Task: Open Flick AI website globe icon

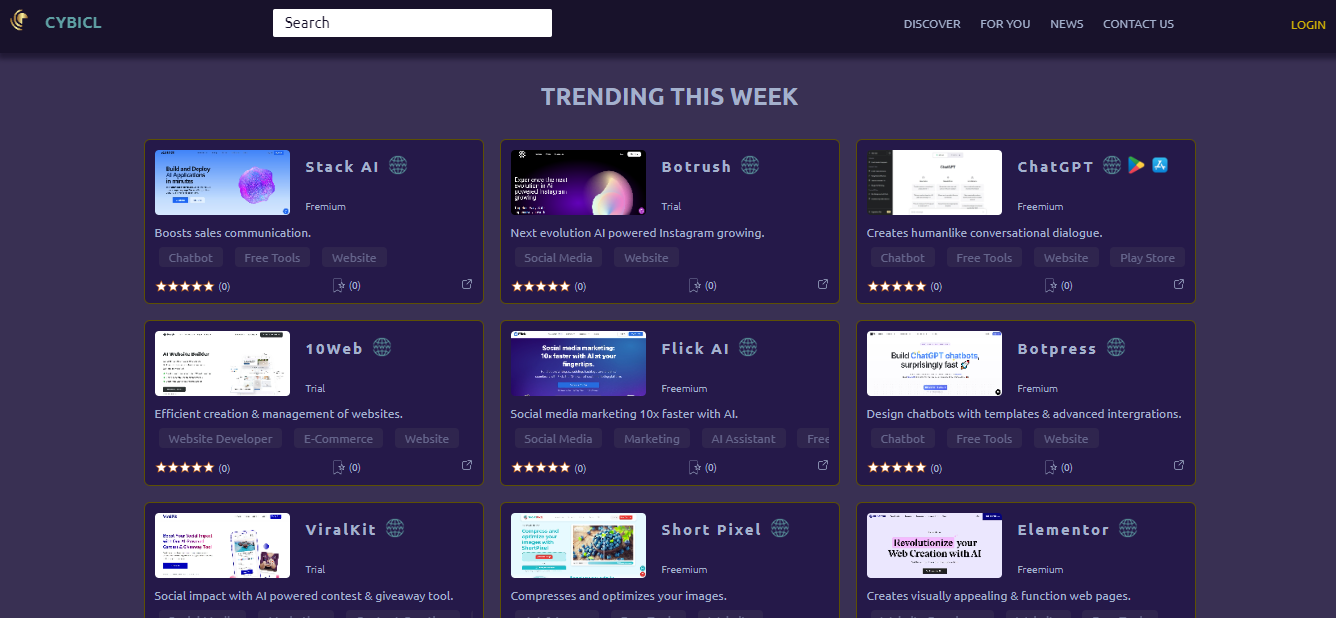Action: tap(749, 347)
